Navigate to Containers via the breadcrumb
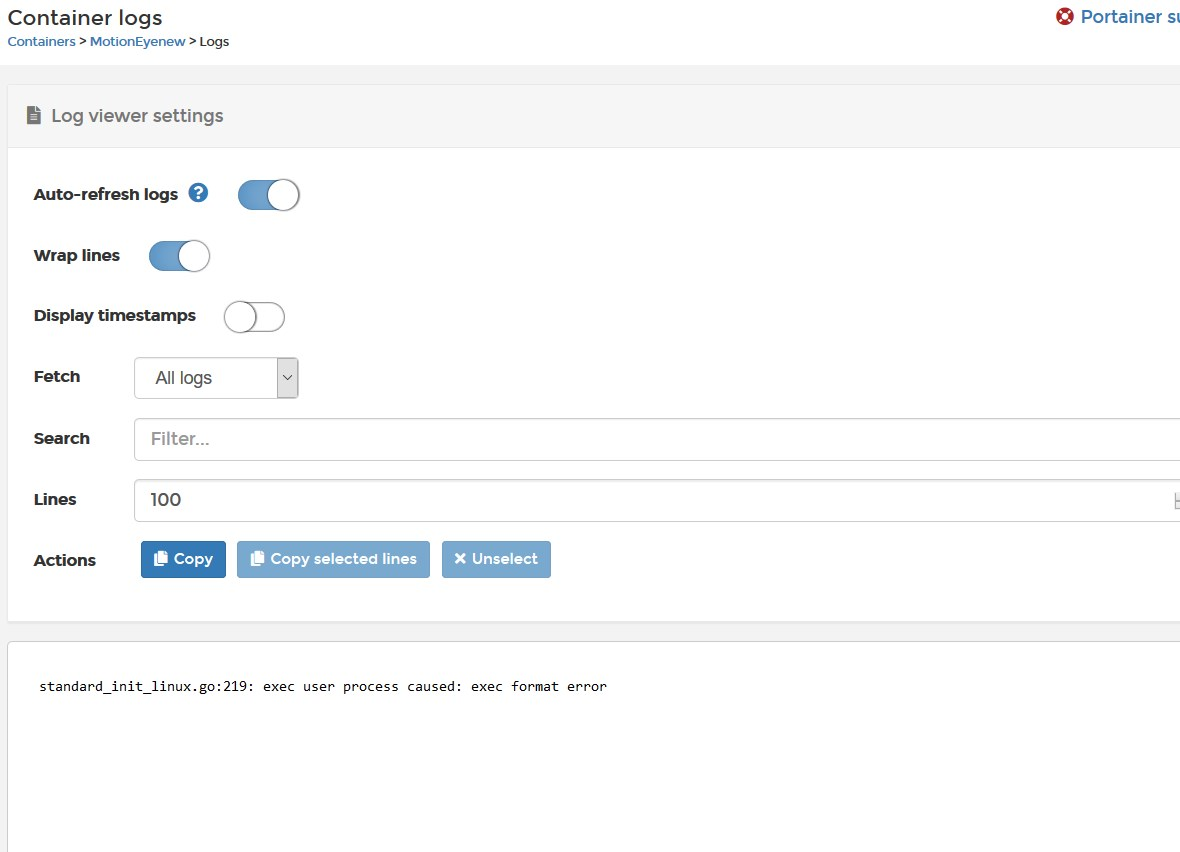Screen dimensions: 1180x852 40,41
